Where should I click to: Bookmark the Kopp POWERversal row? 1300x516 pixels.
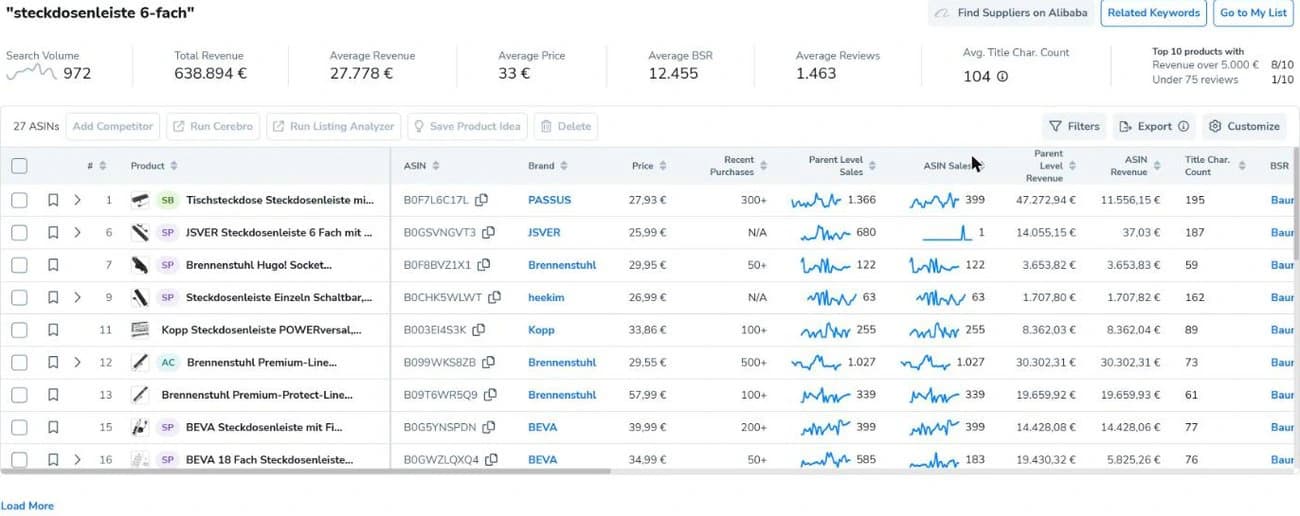tap(53, 330)
